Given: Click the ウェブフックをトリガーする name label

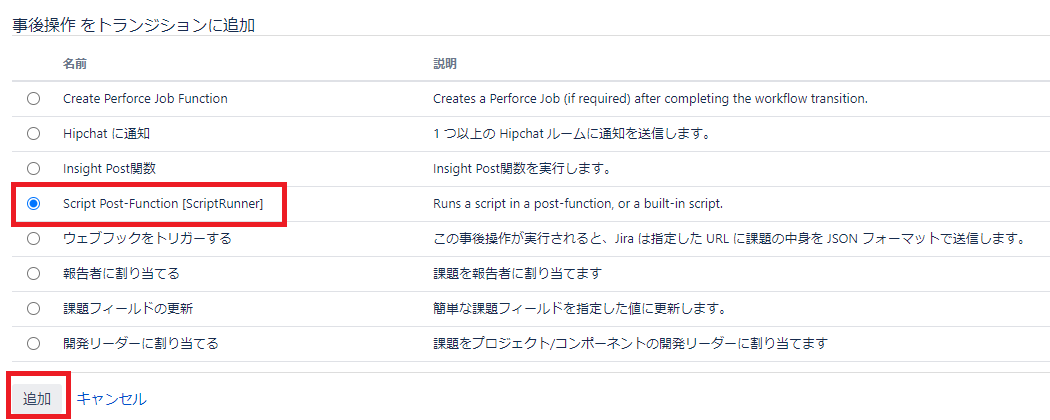Looking at the screenshot, I should tap(147, 238).
